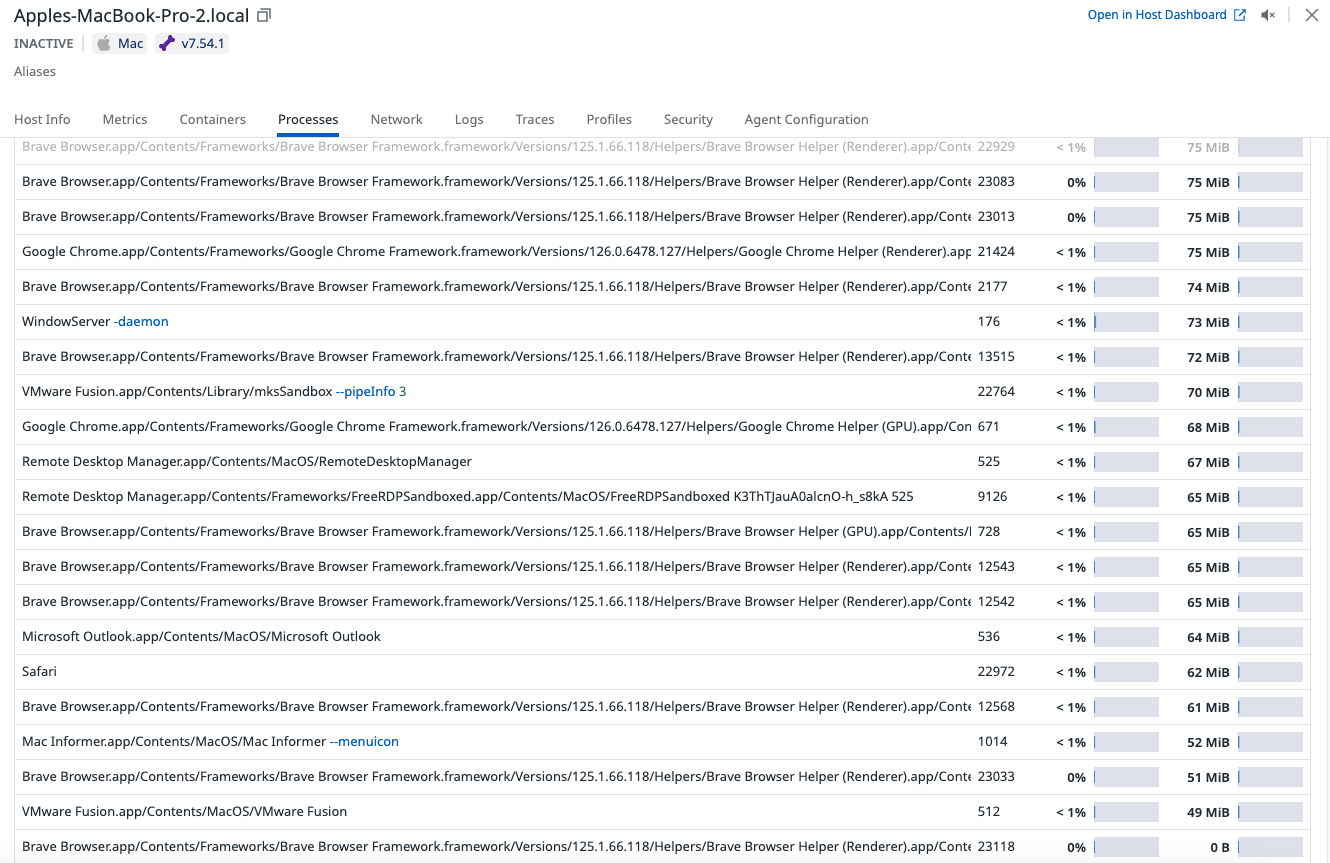Viewport: 1330px width, 863px height.
Task: Click PID 21424 Chrome Renderer row
Action: coord(662,252)
